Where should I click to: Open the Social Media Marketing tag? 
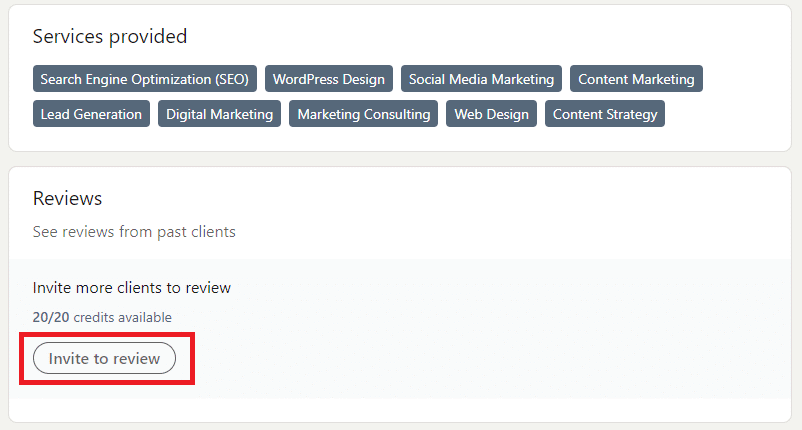point(481,79)
